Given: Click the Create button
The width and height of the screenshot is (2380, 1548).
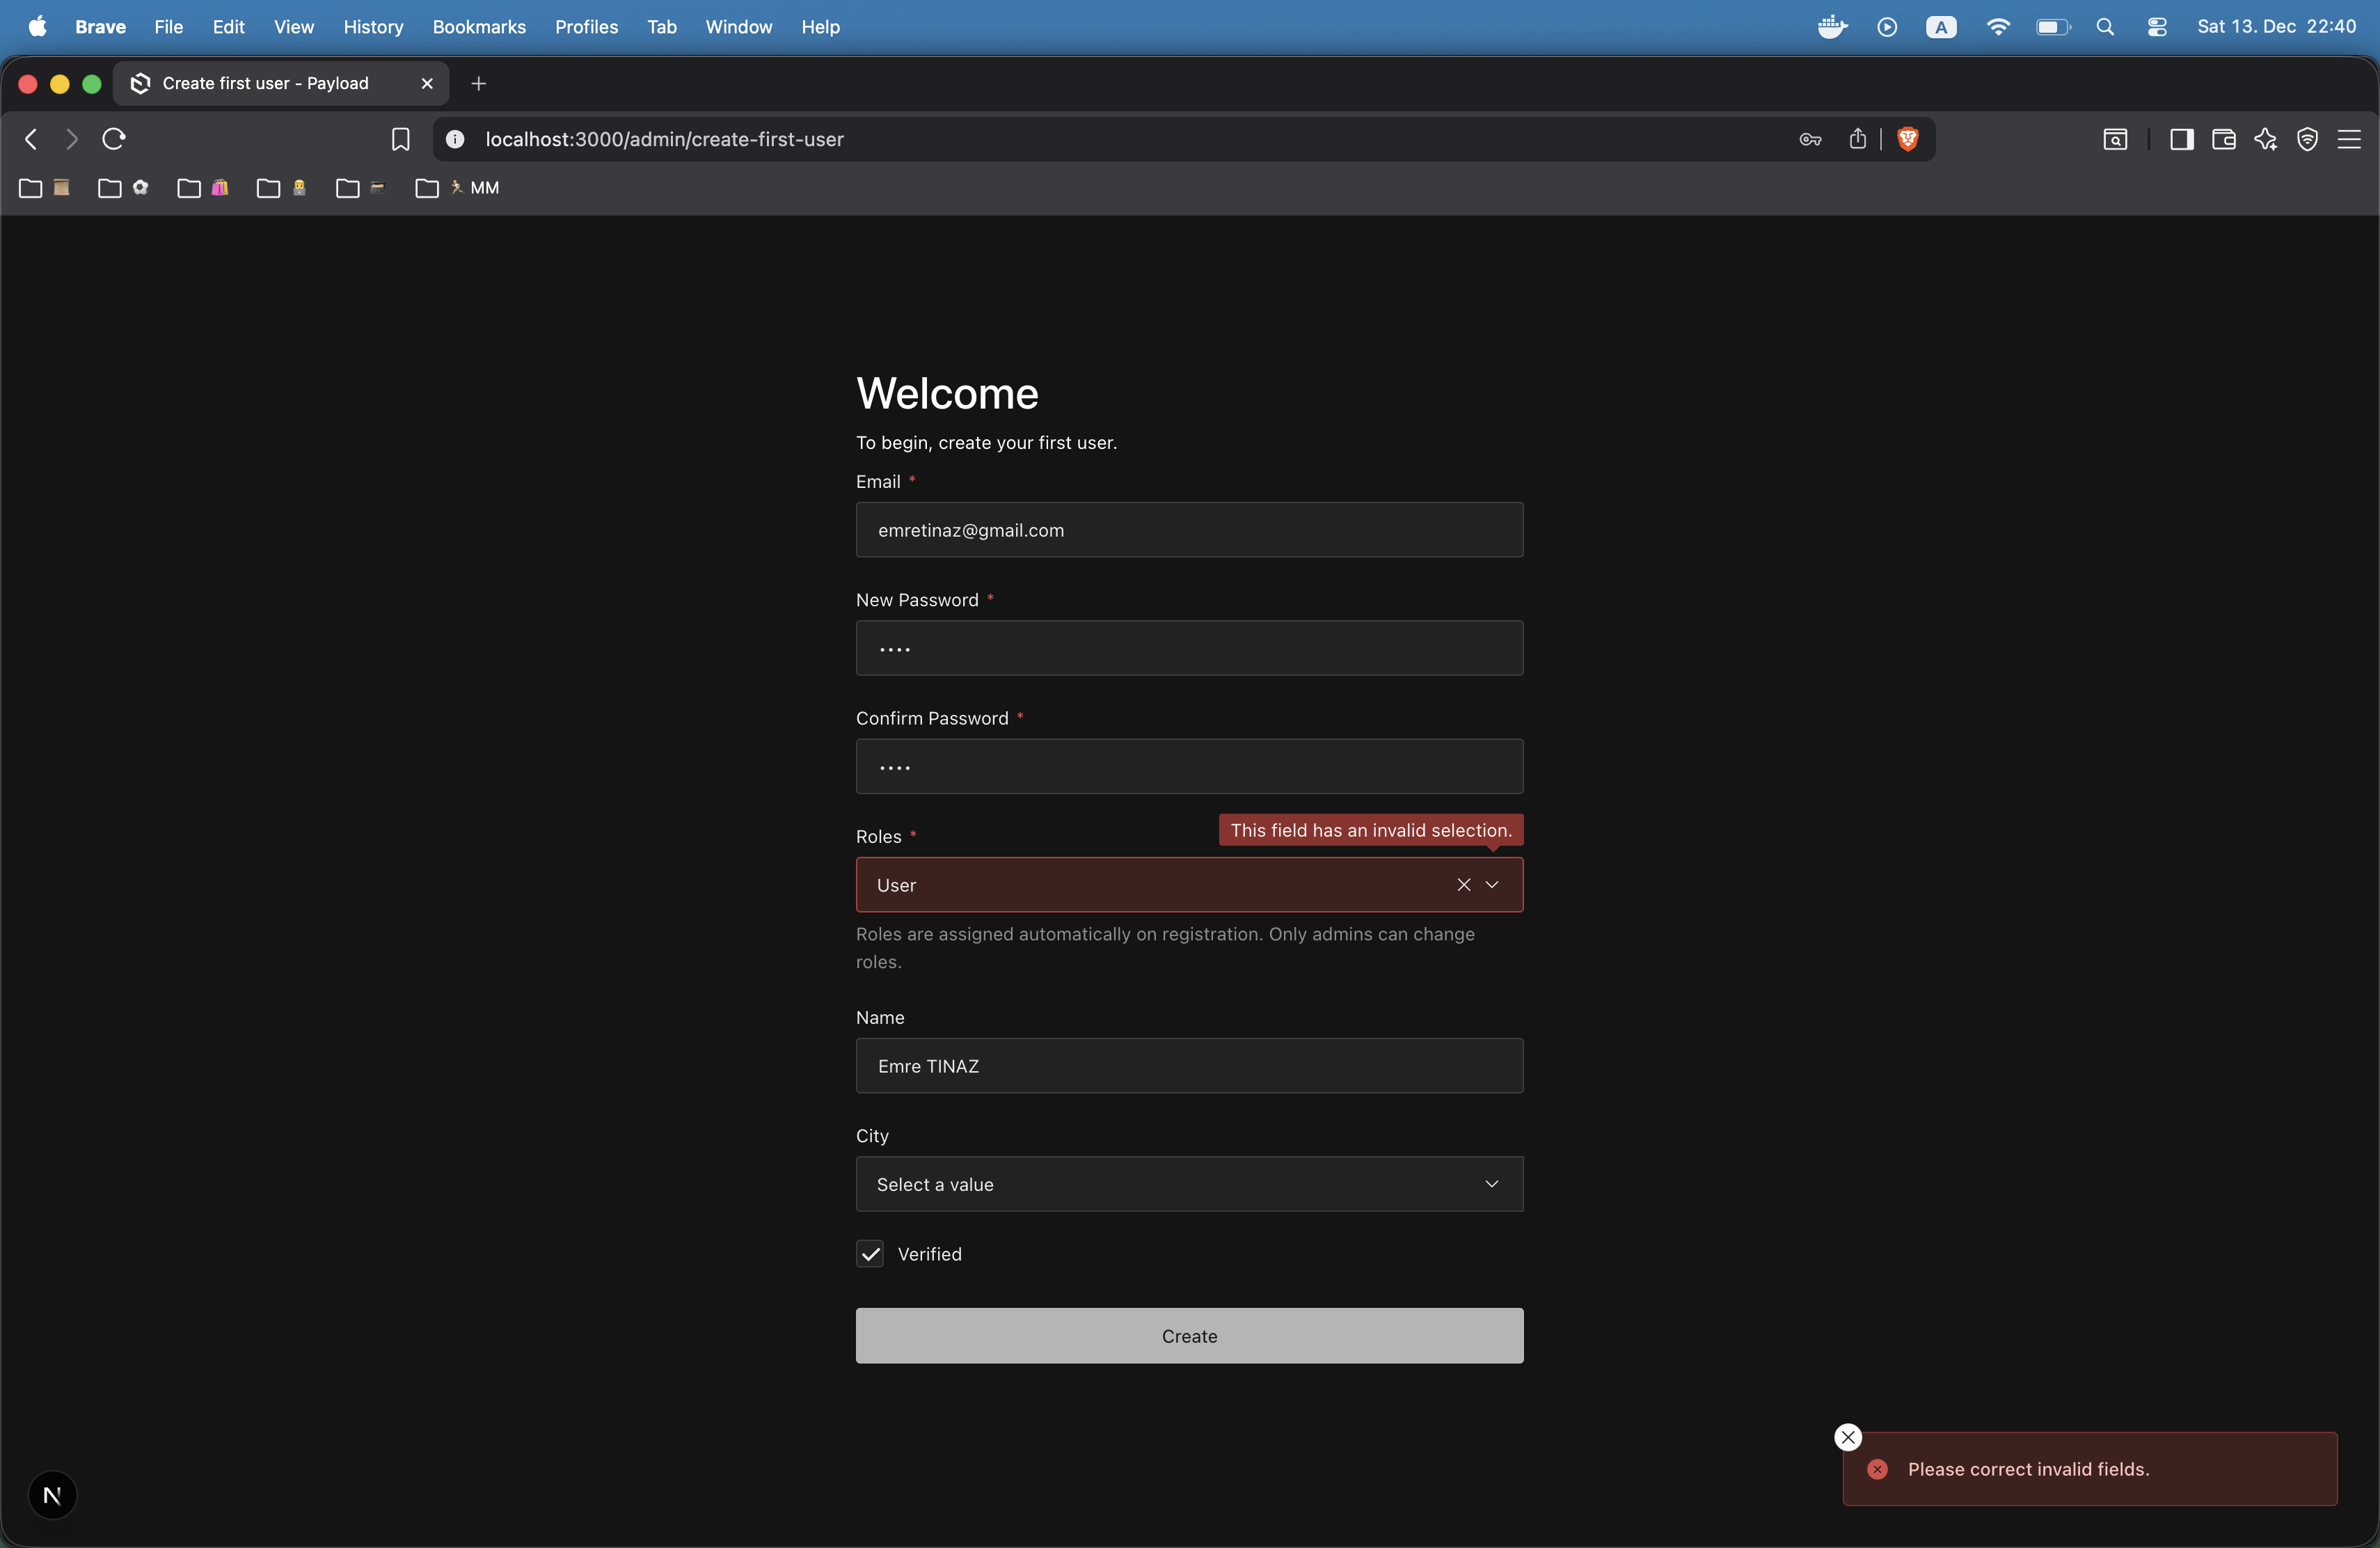Looking at the screenshot, I should [x=1189, y=1336].
